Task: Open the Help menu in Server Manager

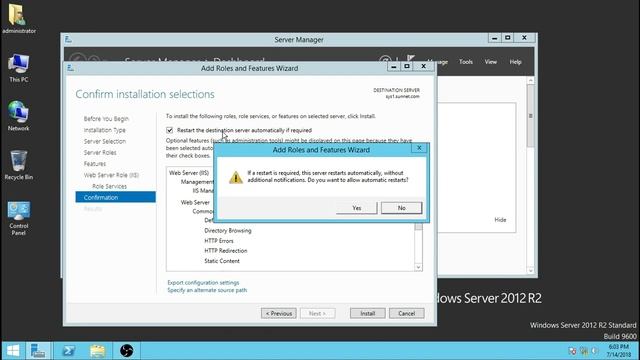Action: click(x=516, y=62)
